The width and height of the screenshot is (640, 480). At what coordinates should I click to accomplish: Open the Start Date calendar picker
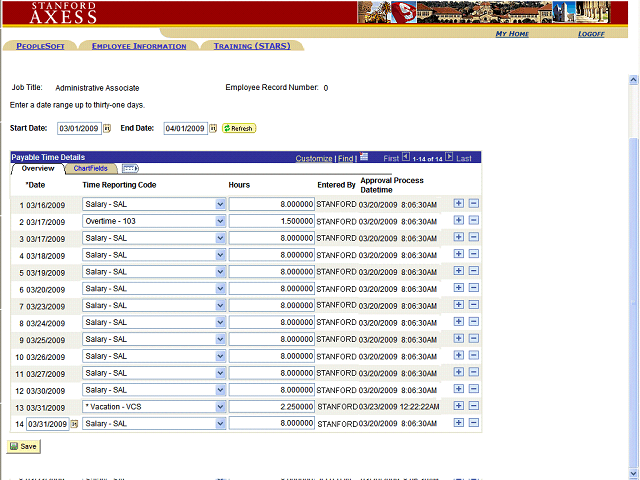point(107,128)
